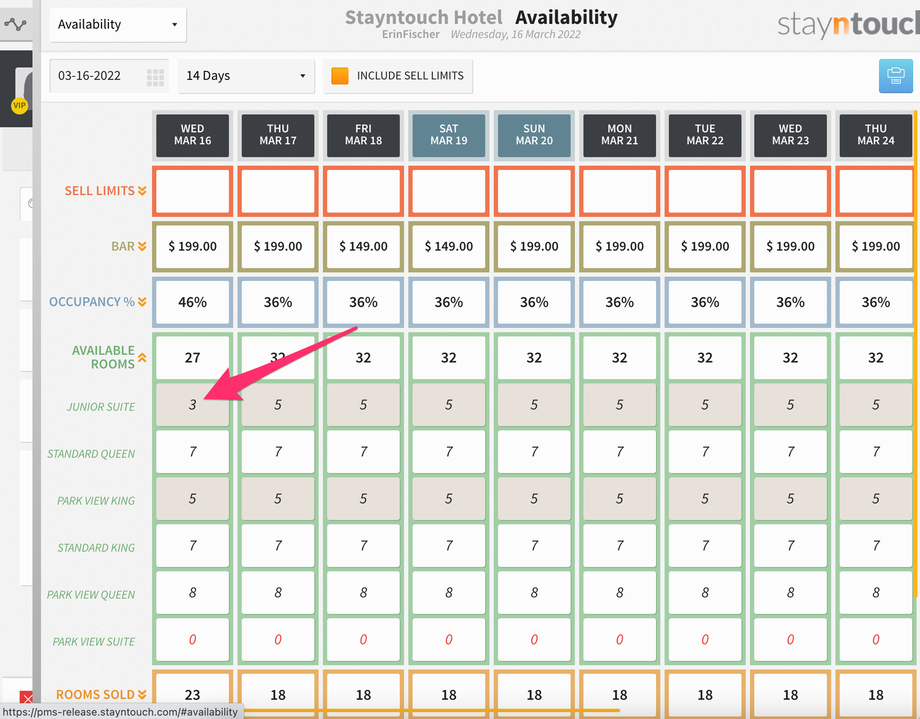The height and width of the screenshot is (719, 920).
Task: Select the THU MAR 17 column header
Action: point(278,135)
